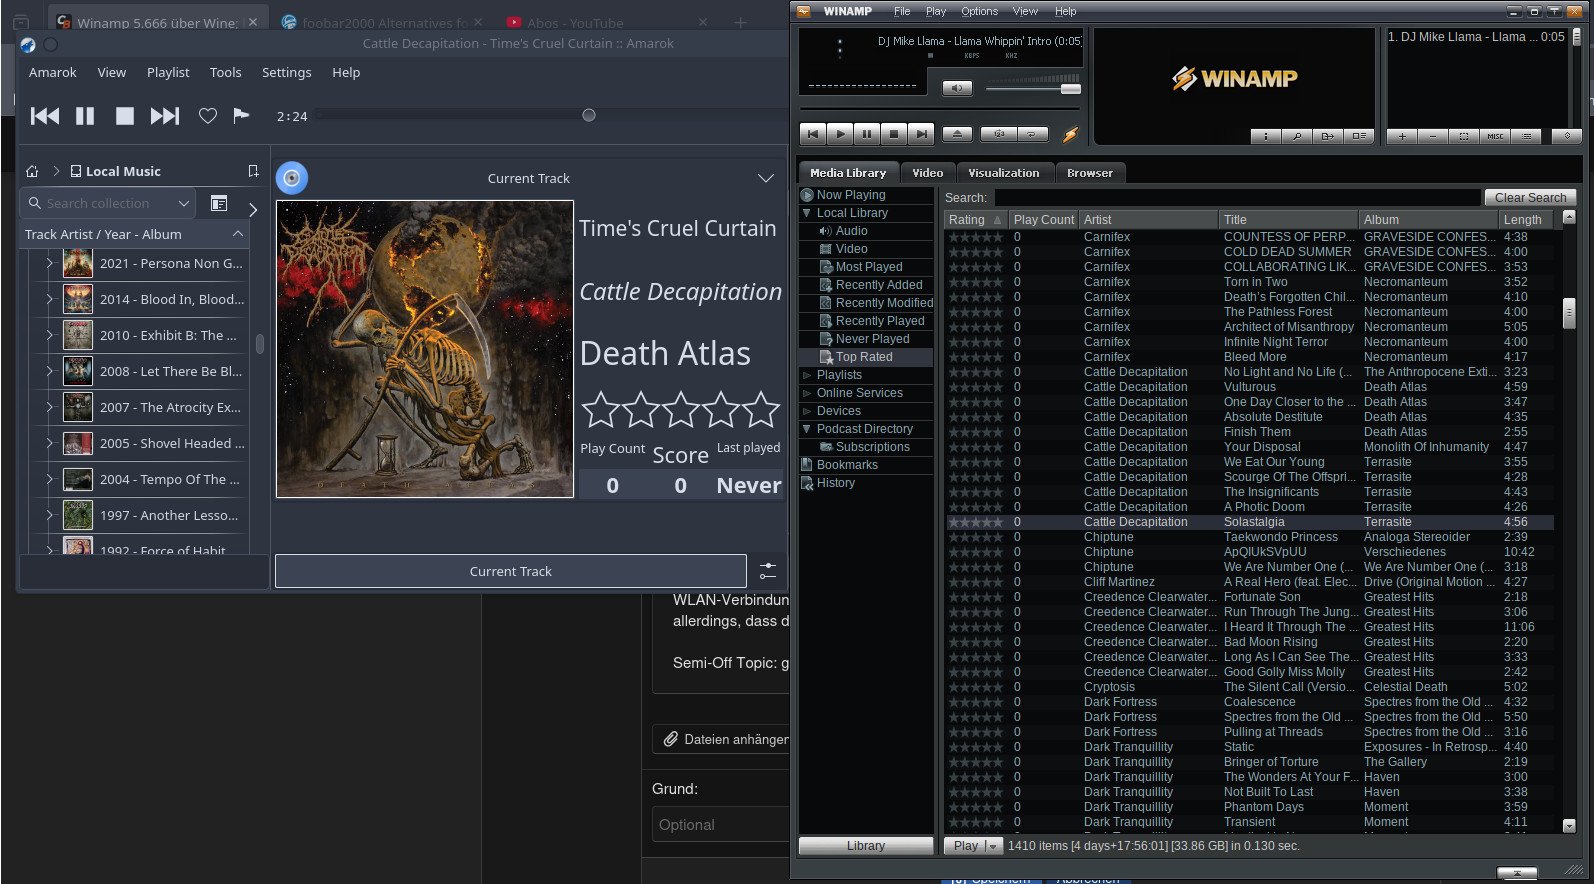This screenshot has width=1594, height=884.
Task: Set first rating star for Time's Cruel Curtain
Action: click(600, 409)
